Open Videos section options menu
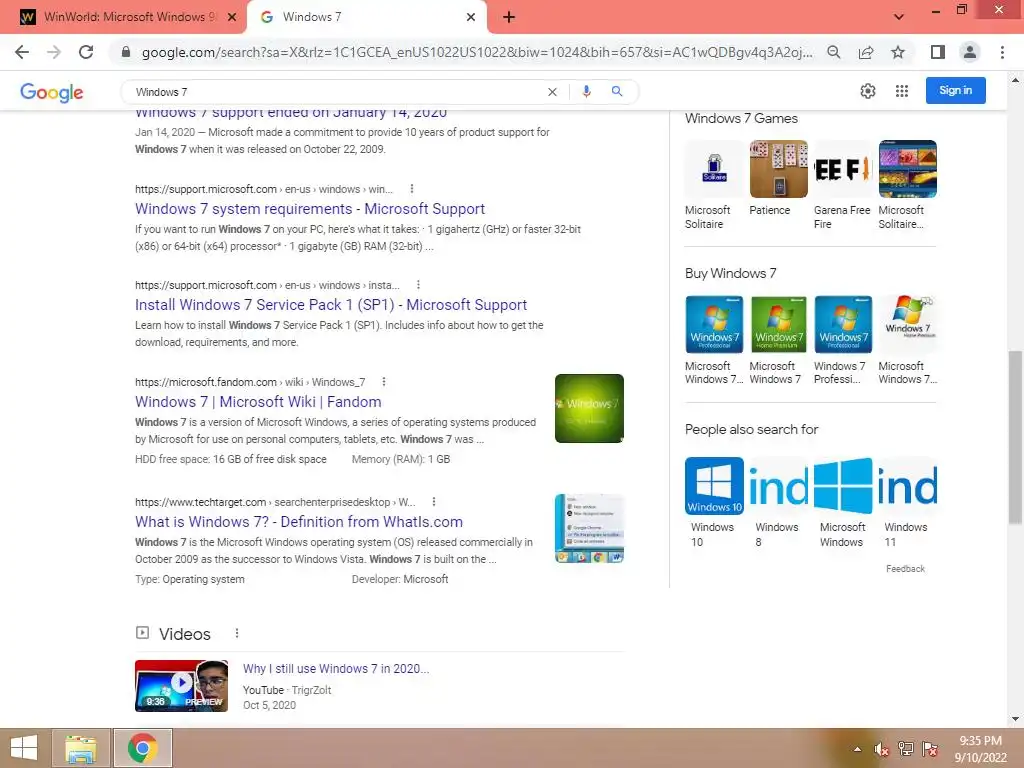 (x=236, y=633)
